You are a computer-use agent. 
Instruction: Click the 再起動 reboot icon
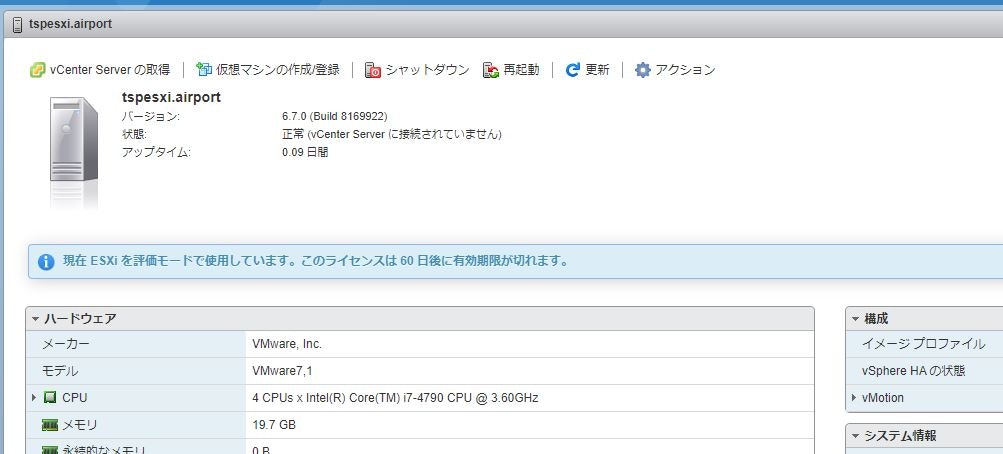tap(491, 70)
